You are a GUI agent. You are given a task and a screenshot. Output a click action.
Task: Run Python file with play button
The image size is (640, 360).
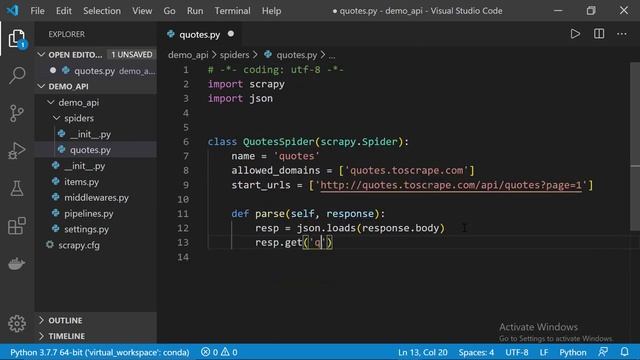pos(575,34)
